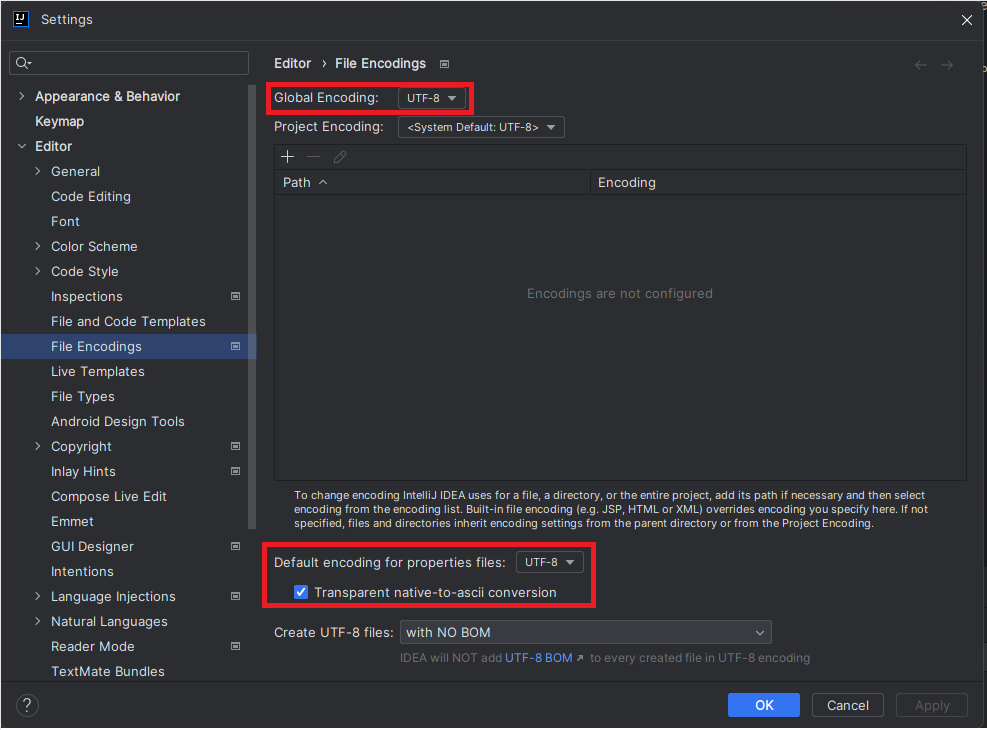Open Font settings page
Screen dimensions: 987x730
pos(65,222)
